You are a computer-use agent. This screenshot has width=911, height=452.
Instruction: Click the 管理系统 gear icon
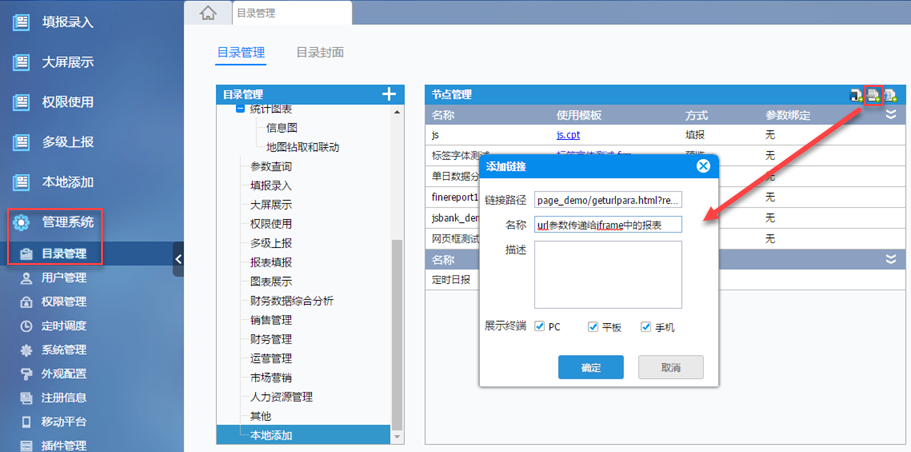pos(21,222)
